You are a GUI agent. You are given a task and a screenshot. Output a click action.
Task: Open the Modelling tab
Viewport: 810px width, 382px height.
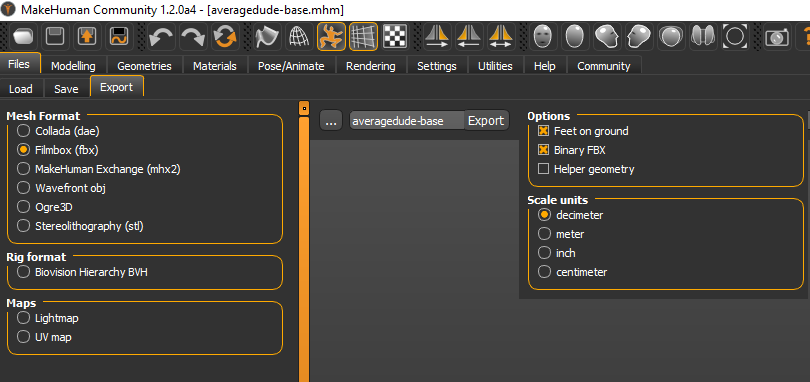click(73, 66)
